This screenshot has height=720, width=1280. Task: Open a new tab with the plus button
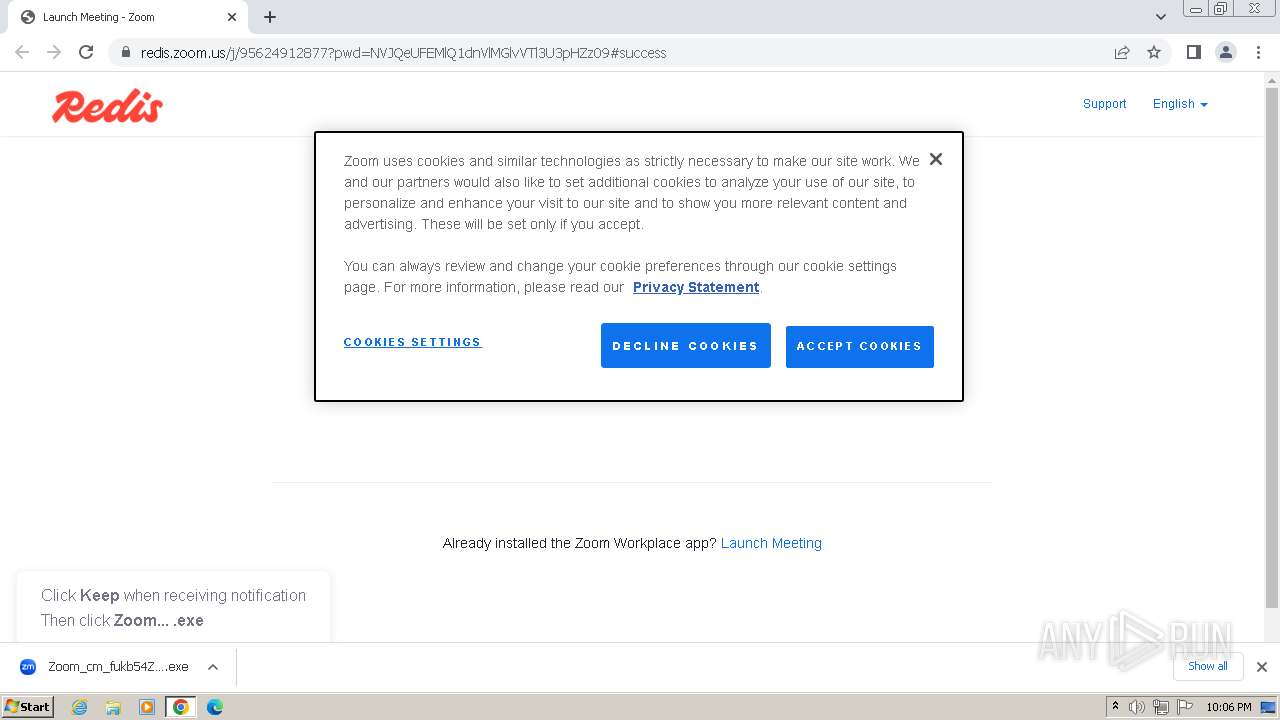270,17
